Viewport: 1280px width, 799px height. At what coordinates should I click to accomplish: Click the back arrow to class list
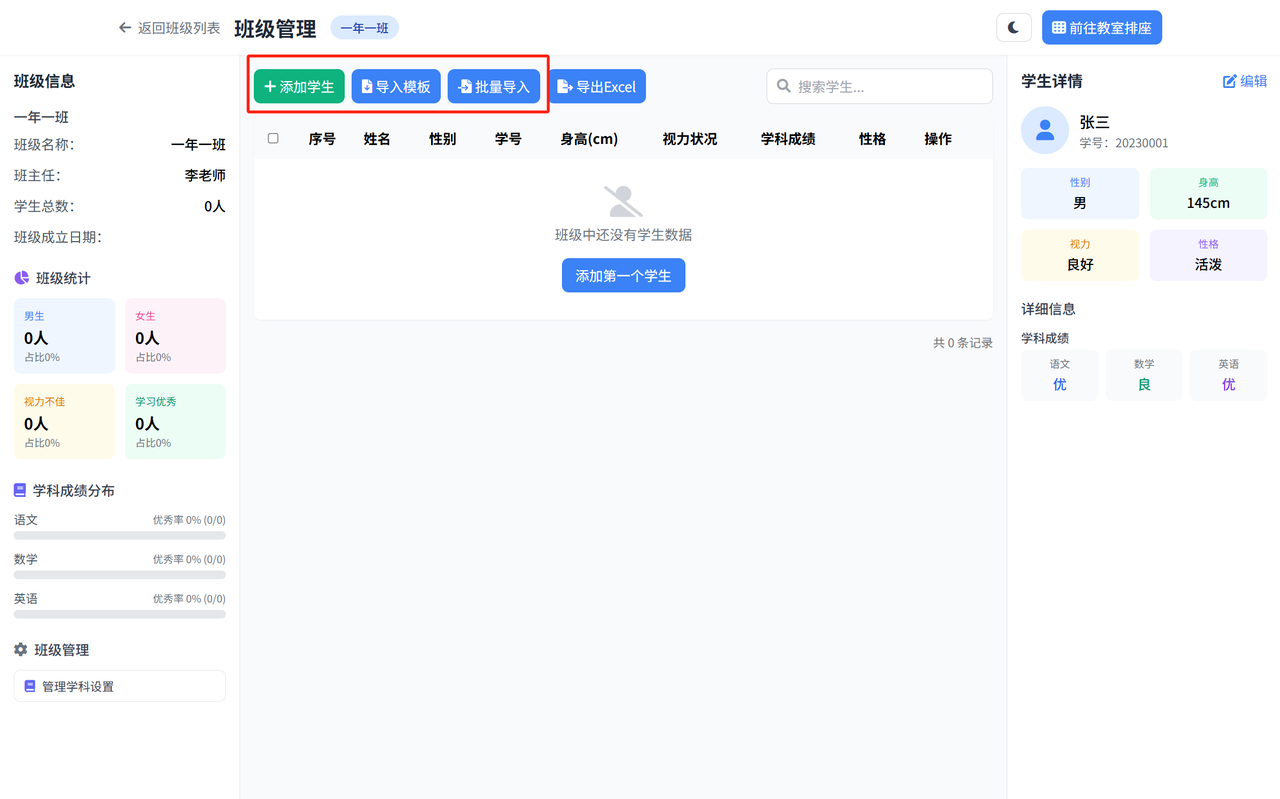point(125,28)
